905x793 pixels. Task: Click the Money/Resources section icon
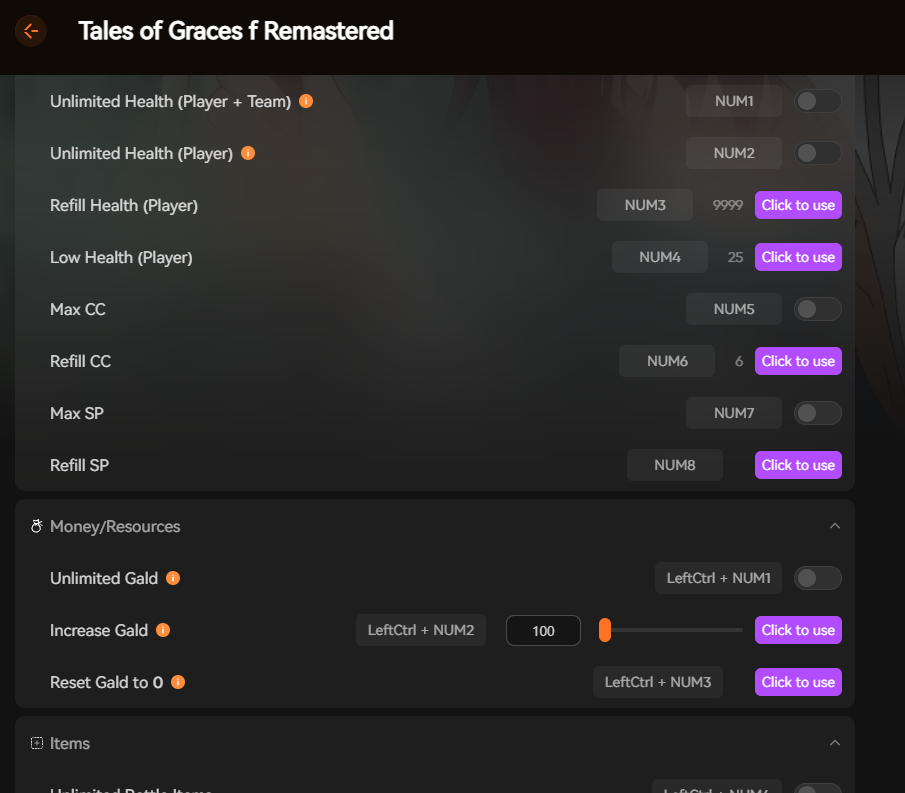(36, 526)
